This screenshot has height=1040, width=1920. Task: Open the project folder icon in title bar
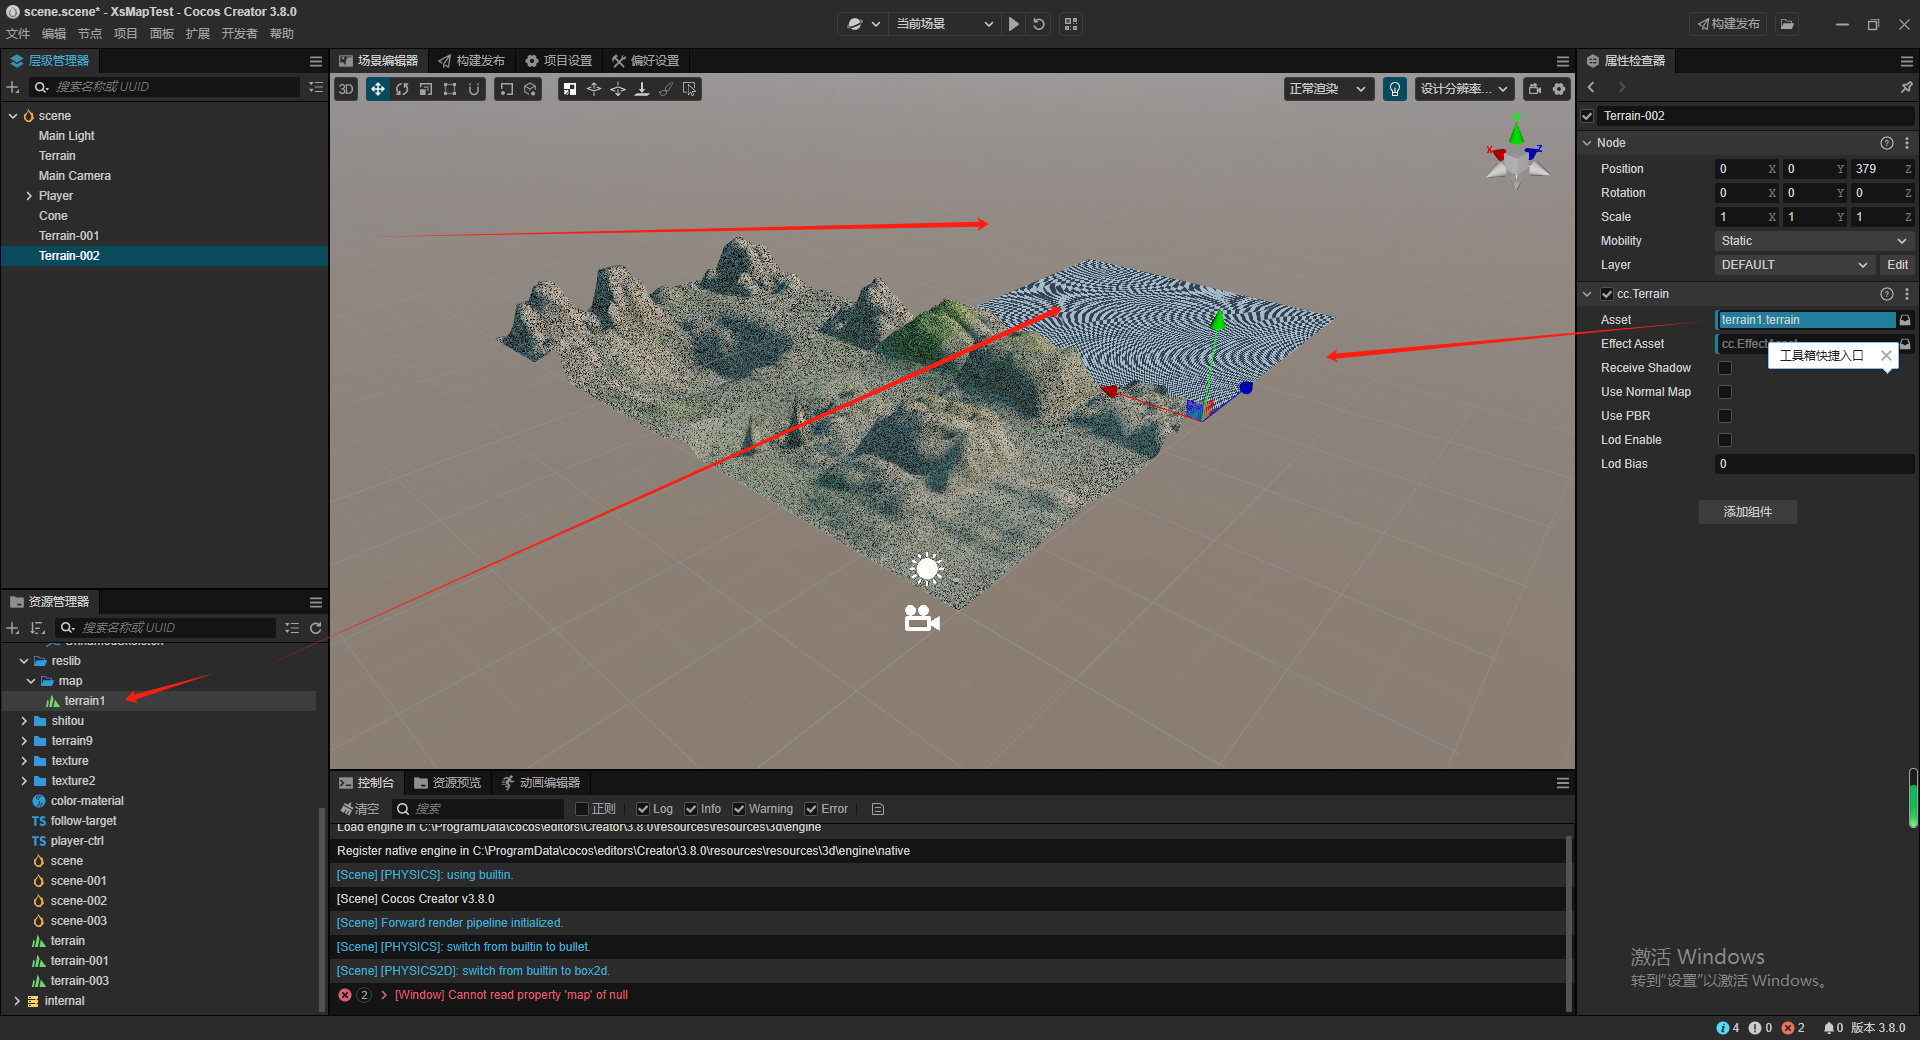pyautogui.click(x=1787, y=24)
